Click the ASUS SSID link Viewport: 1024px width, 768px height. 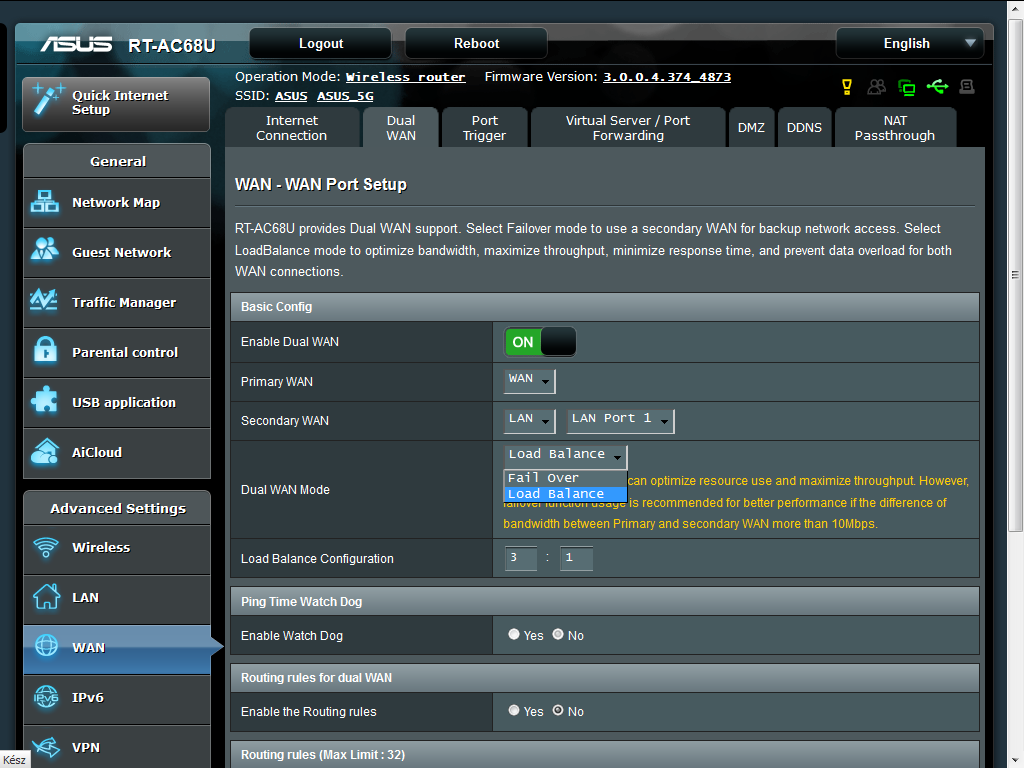click(x=291, y=96)
